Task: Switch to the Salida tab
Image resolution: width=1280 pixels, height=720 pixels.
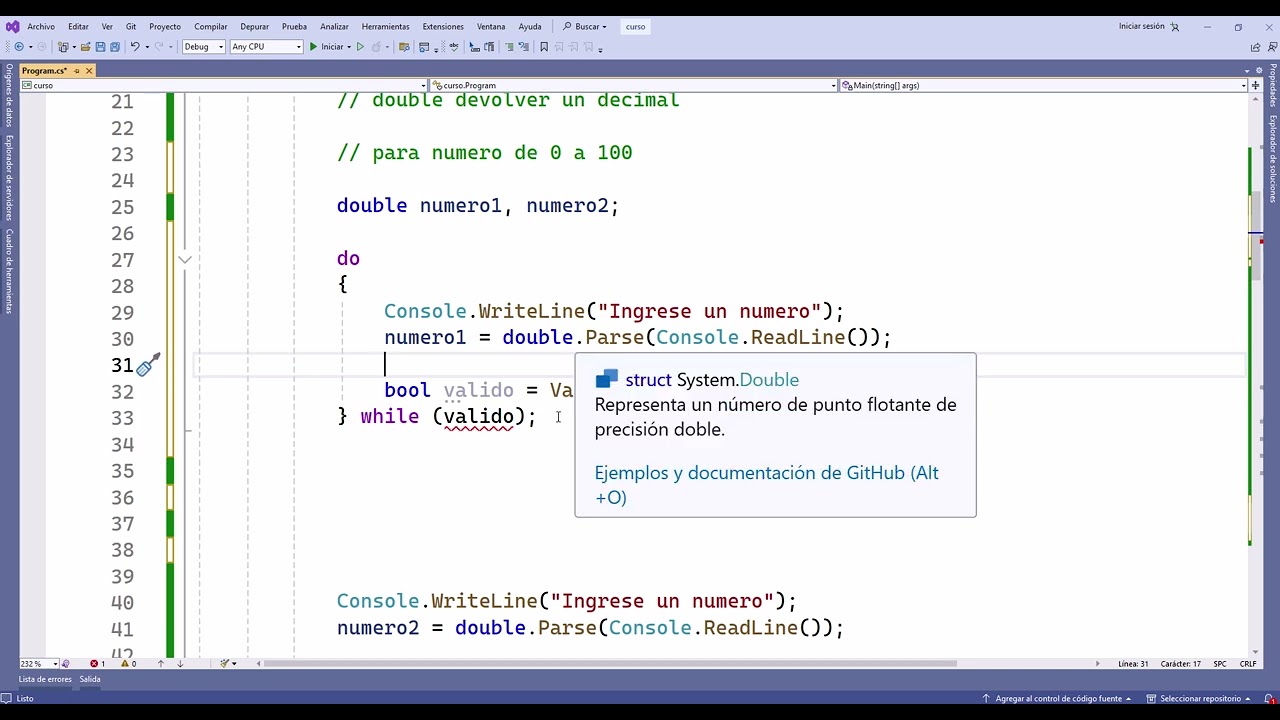Action: click(x=90, y=680)
